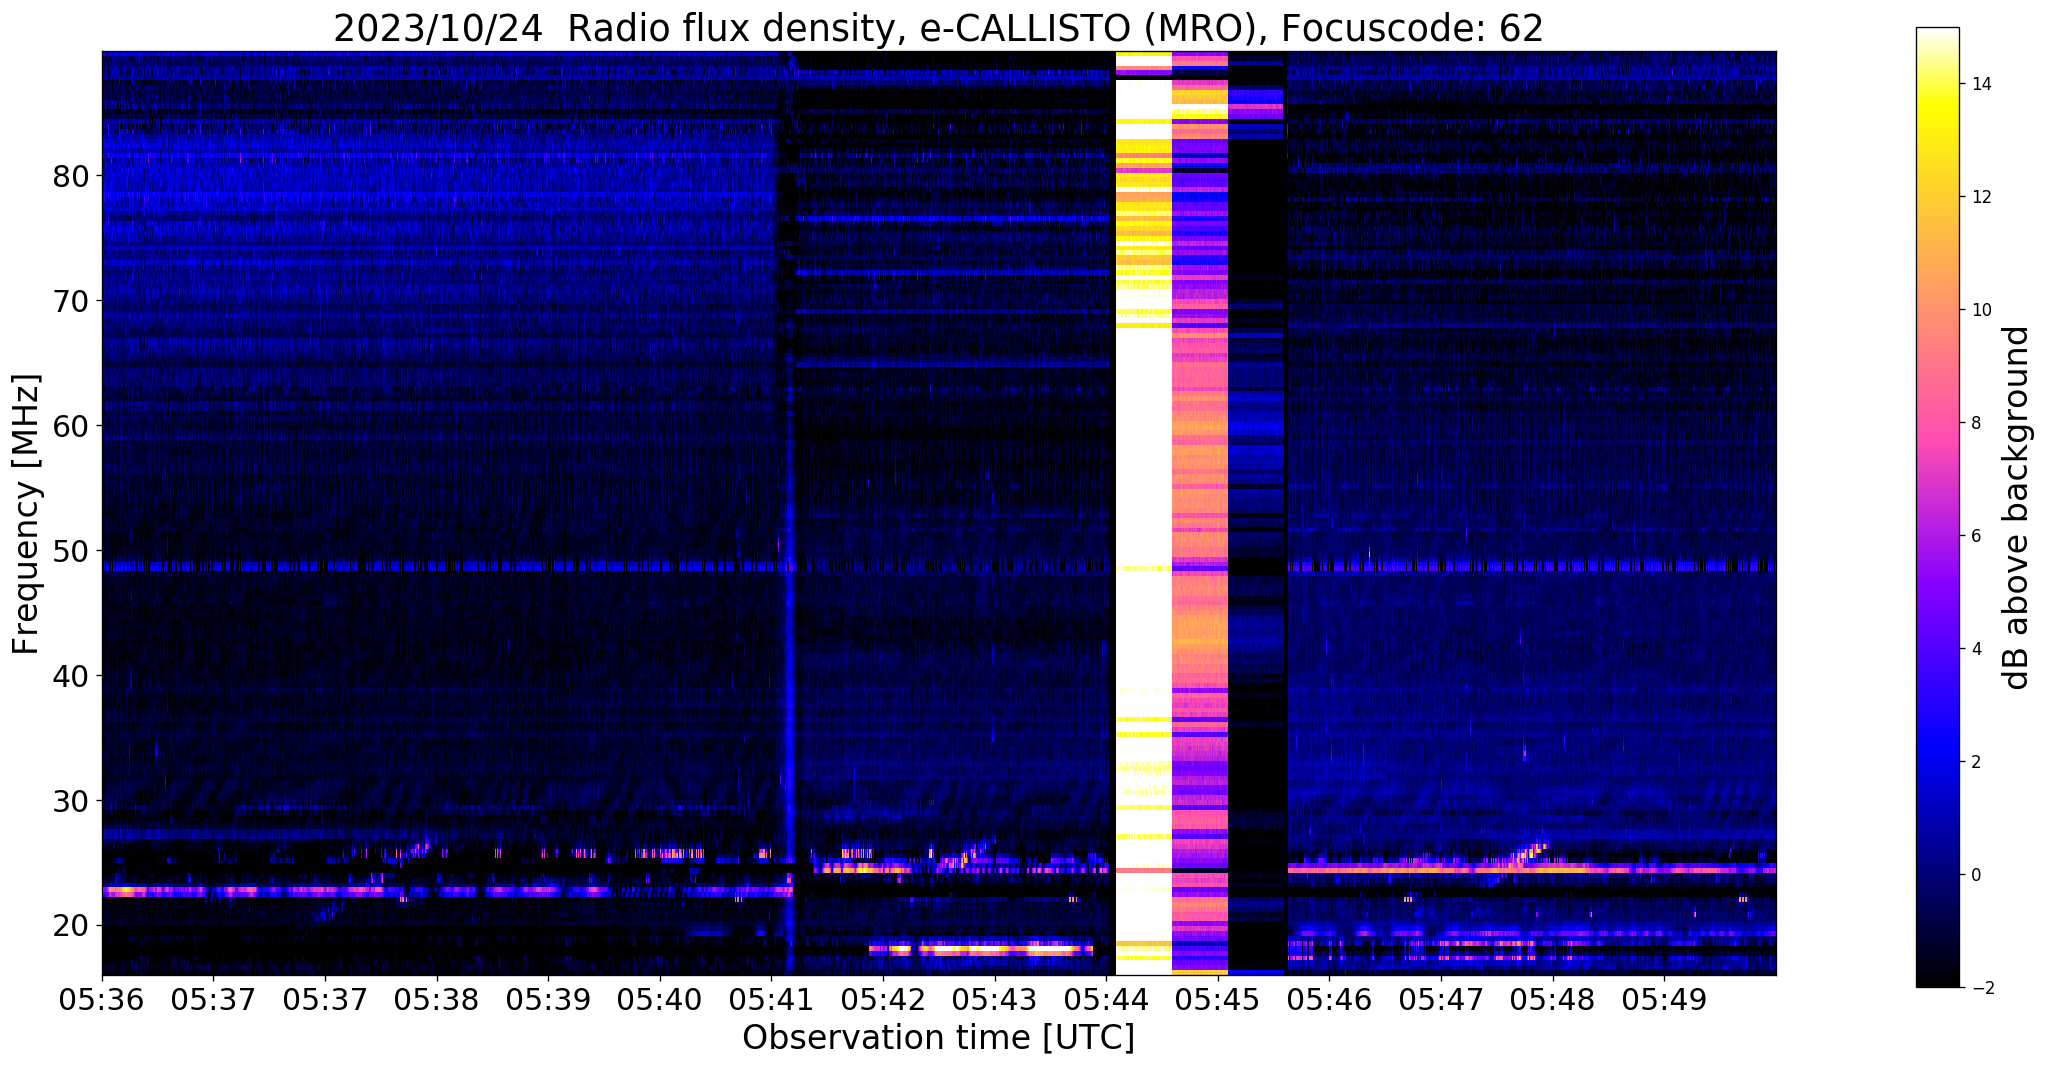Click the 40 MHz frequency tick label
The width and height of the screenshot is (2047, 1067).
coord(71,676)
